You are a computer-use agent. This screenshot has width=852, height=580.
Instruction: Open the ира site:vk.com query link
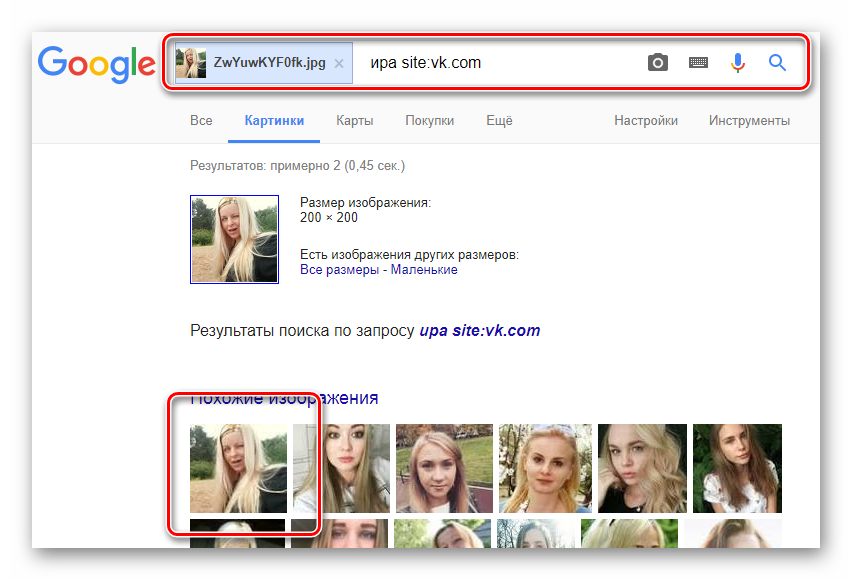(479, 331)
